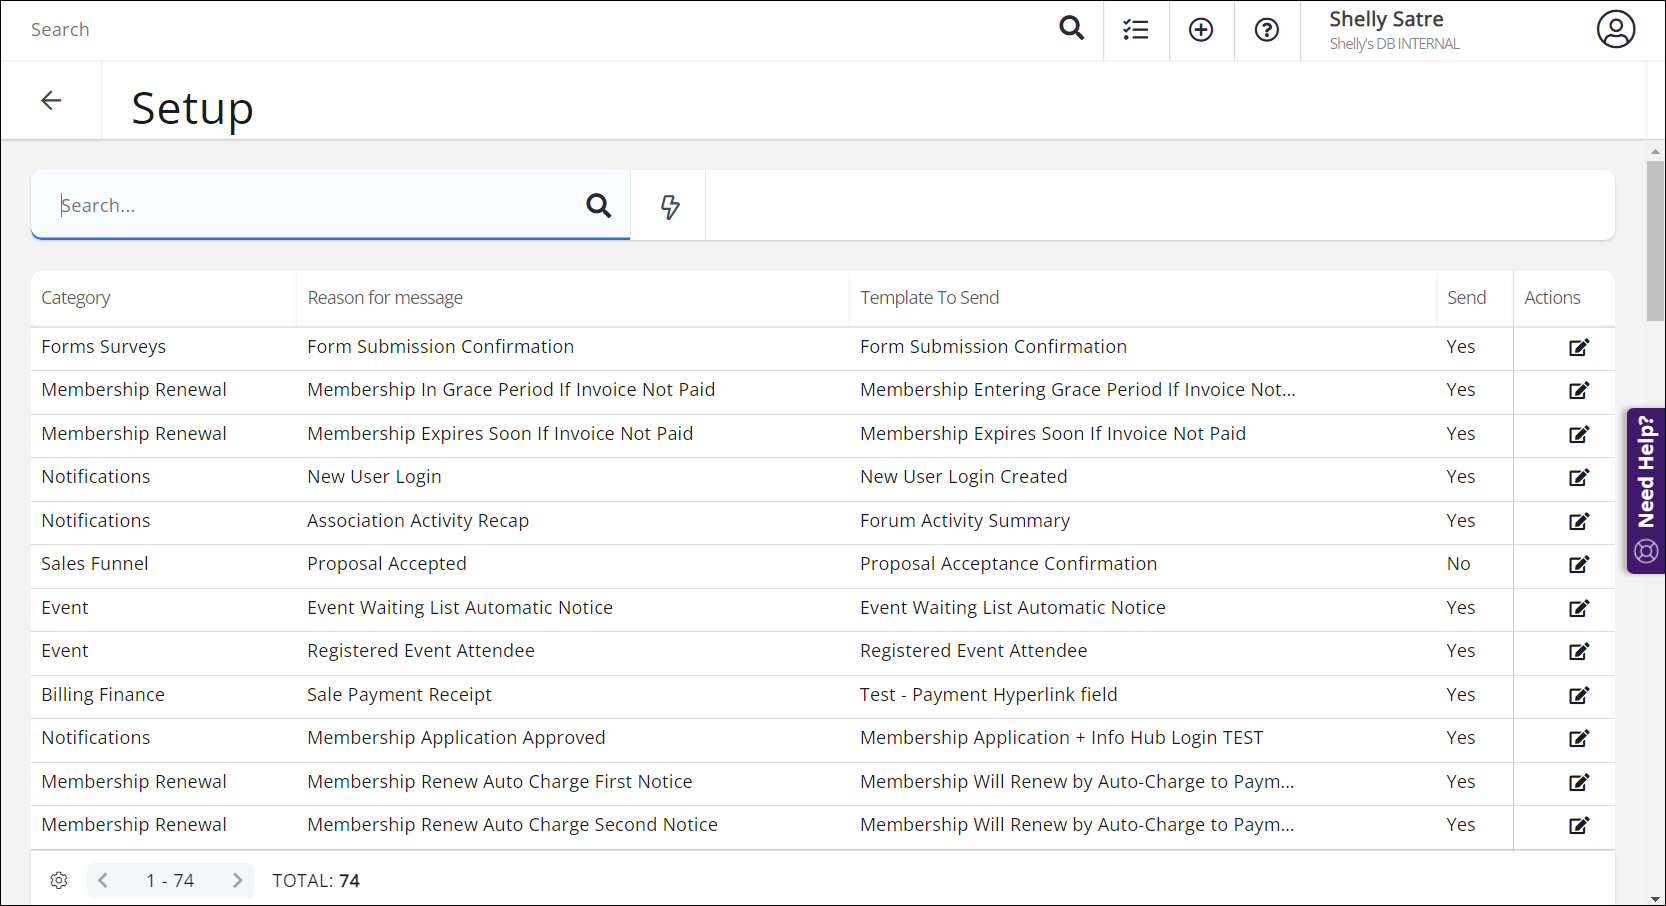
Task: Click the back arrow beside Setup
Action: coord(51,100)
